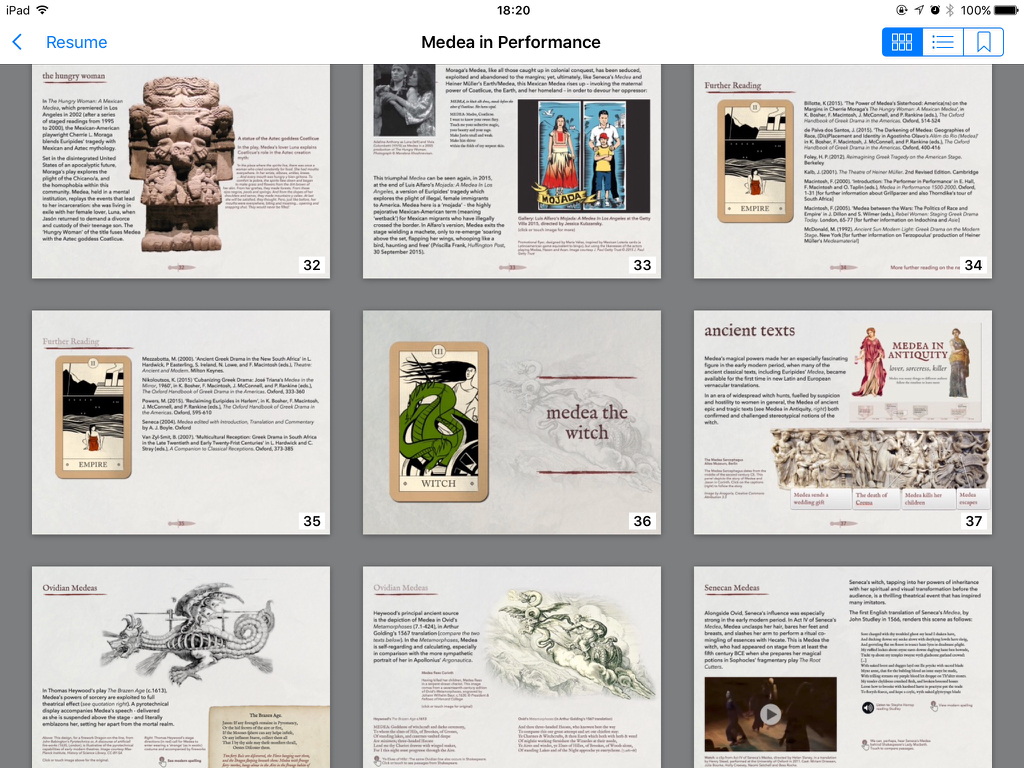
Task: Open page 34 Further Reading thumbnail
Action: [x=842, y=171]
